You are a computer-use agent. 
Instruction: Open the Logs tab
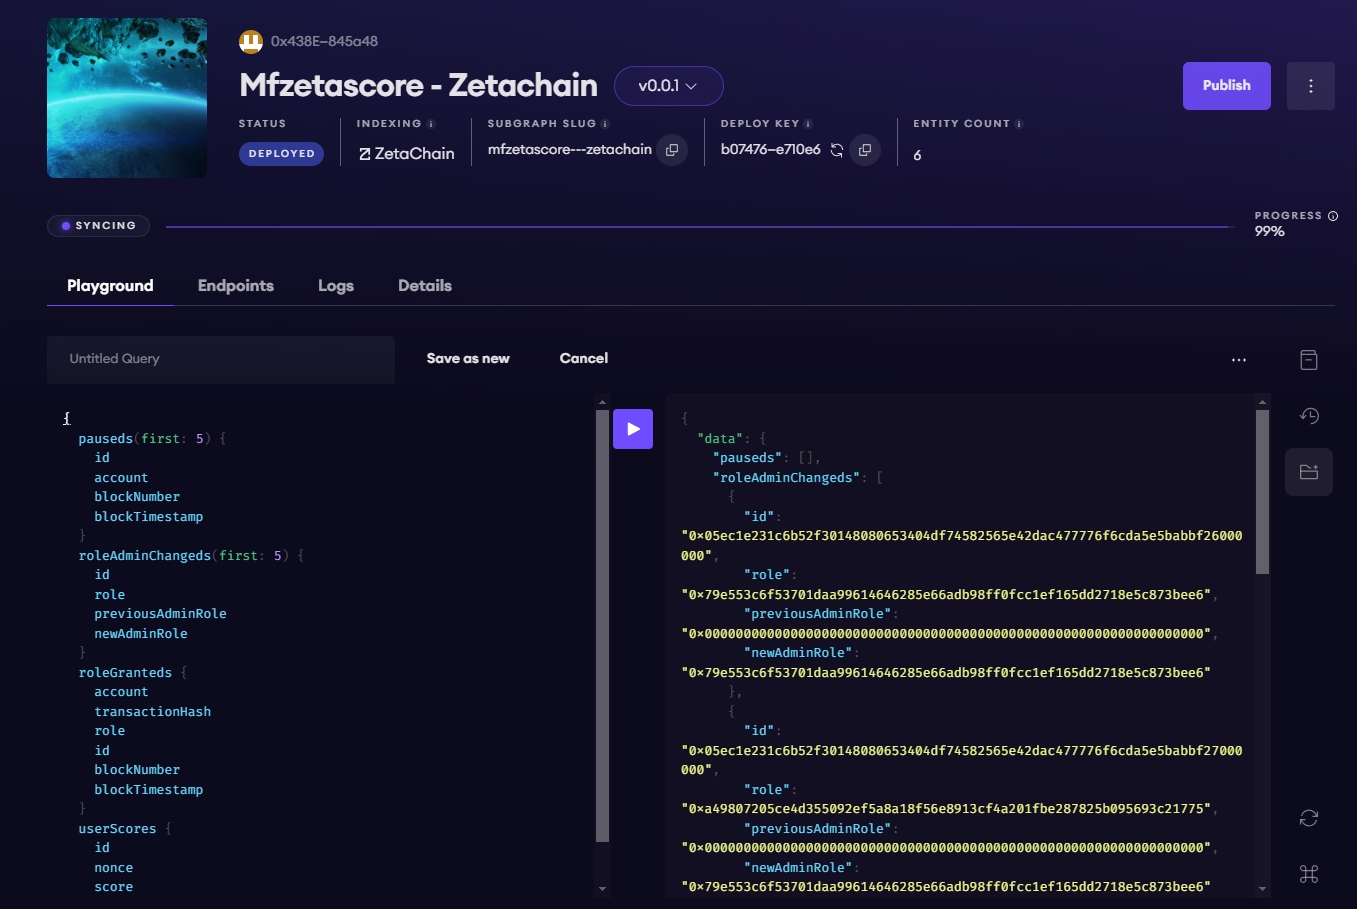336,286
